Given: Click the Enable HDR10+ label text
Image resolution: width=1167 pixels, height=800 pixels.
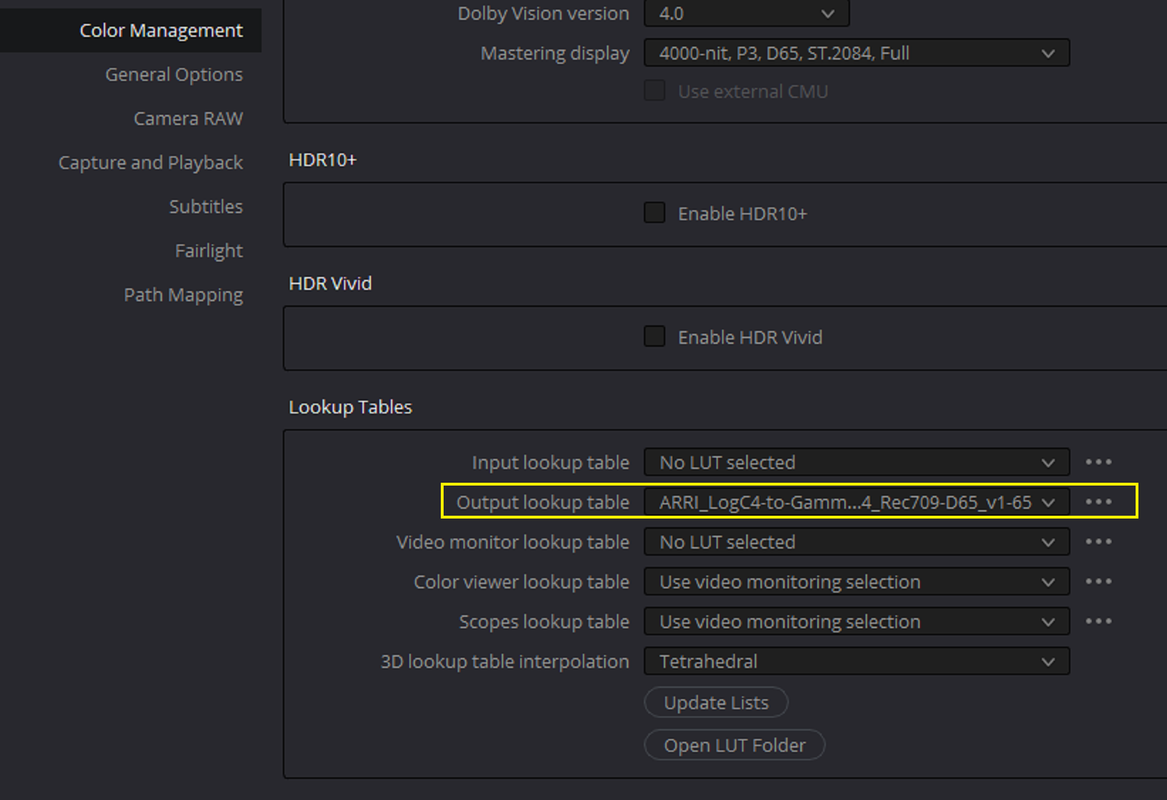Looking at the screenshot, I should (x=742, y=214).
